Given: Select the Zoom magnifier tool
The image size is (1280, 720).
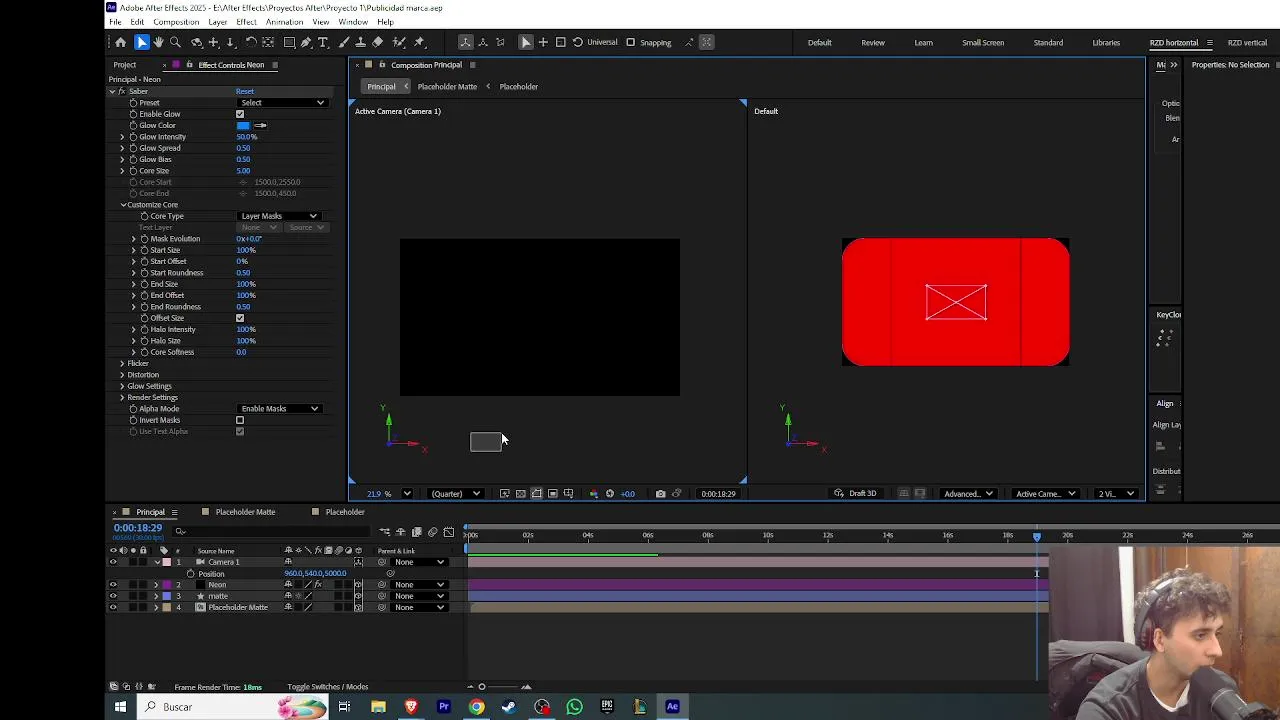Looking at the screenshot, I should 175,42.
